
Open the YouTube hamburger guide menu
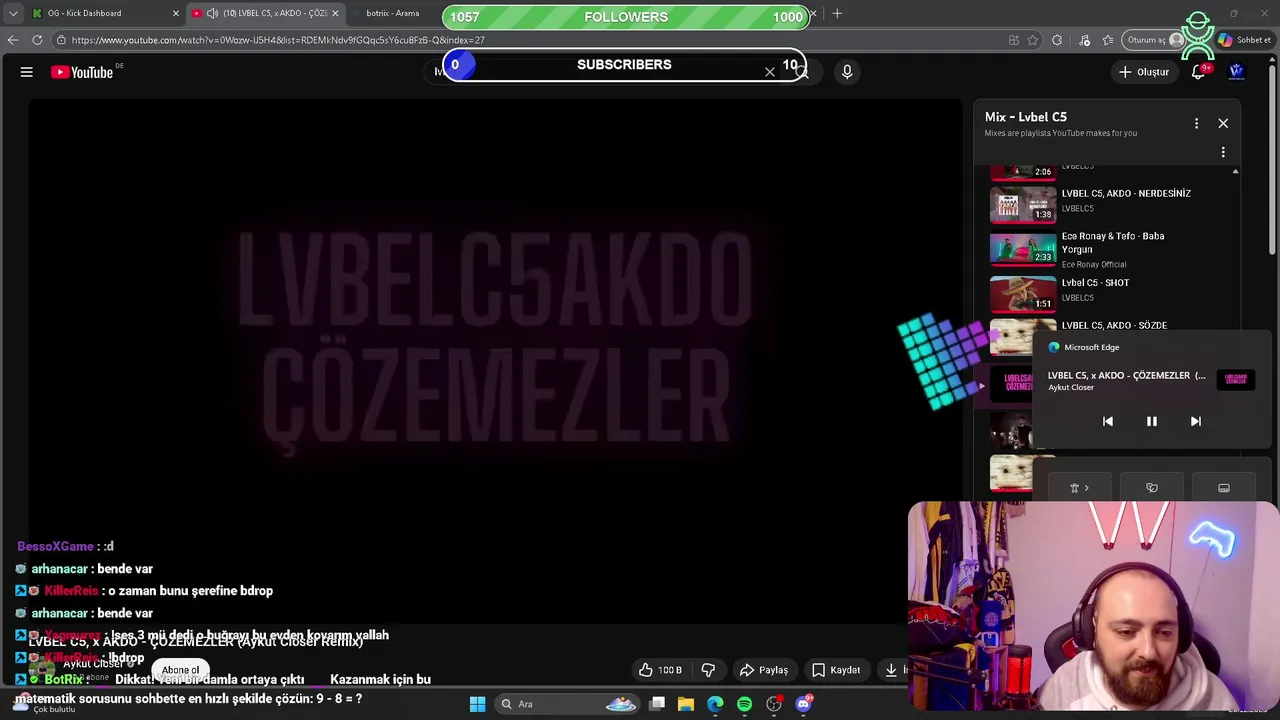coord(27,72)
